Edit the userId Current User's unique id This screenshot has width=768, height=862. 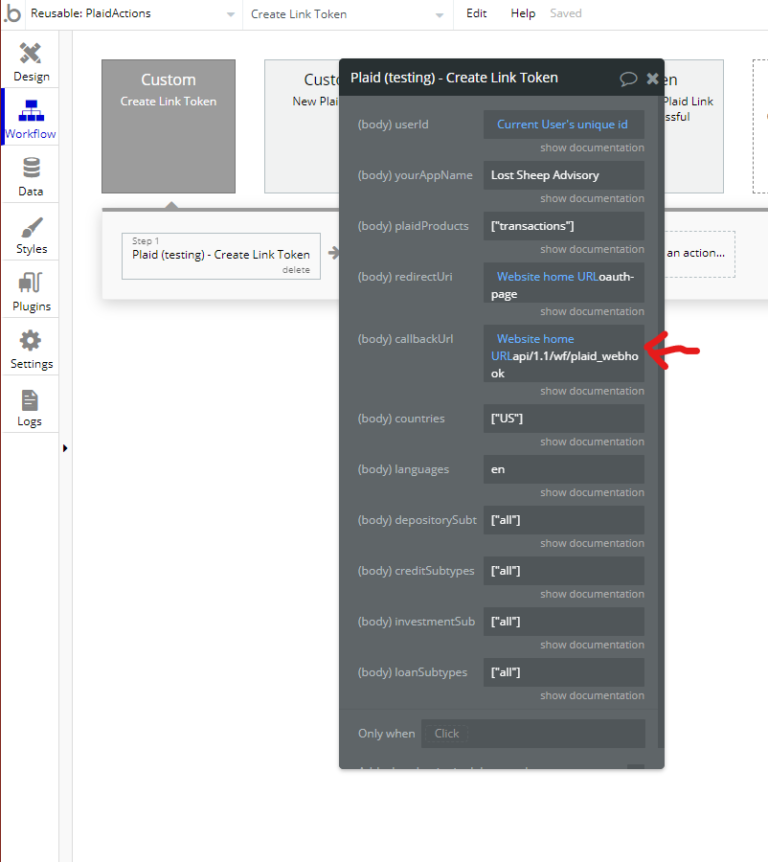click(x=563, y=125)
